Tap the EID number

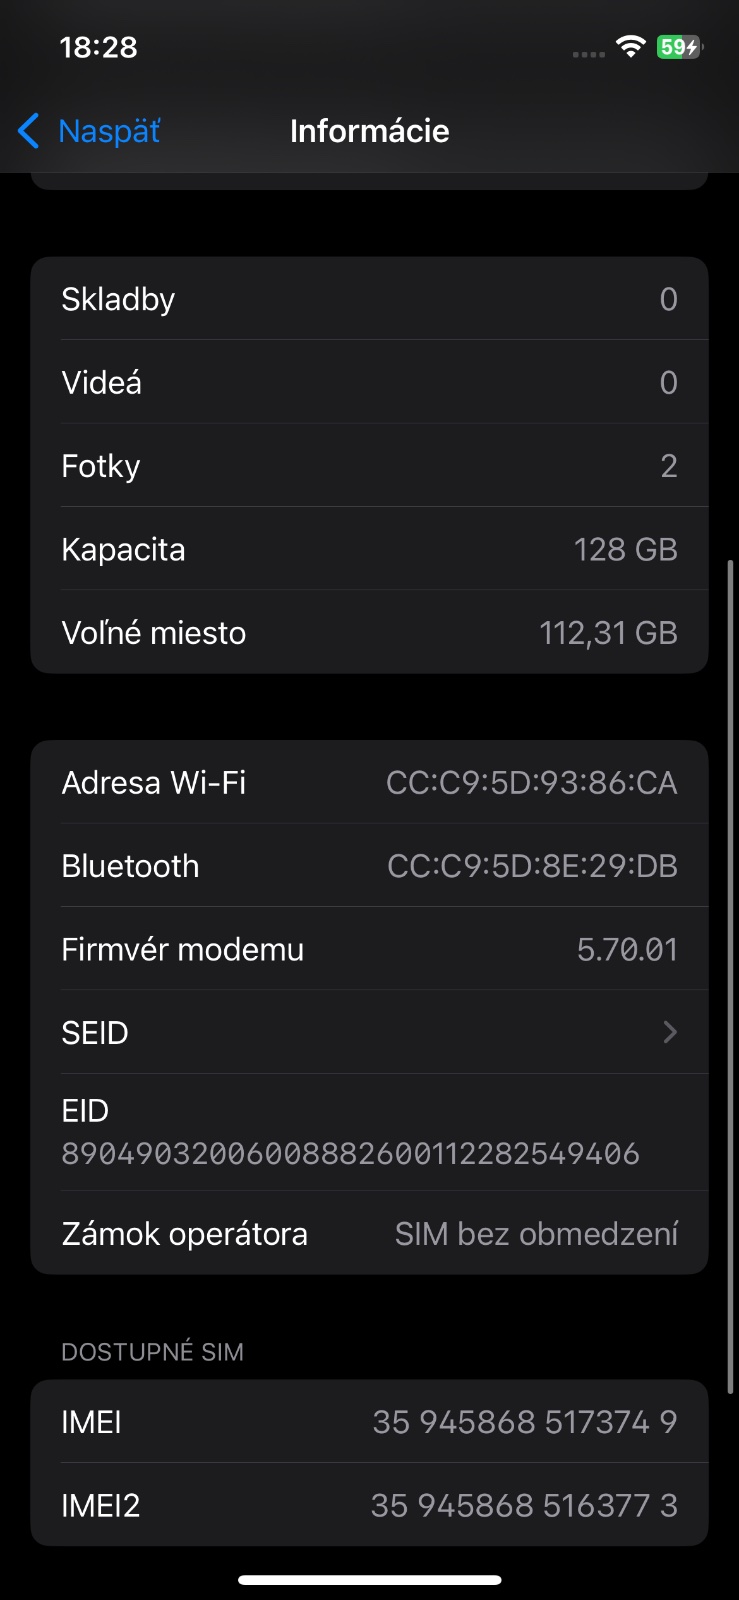pyautogui.click(x=350, y=1153)
